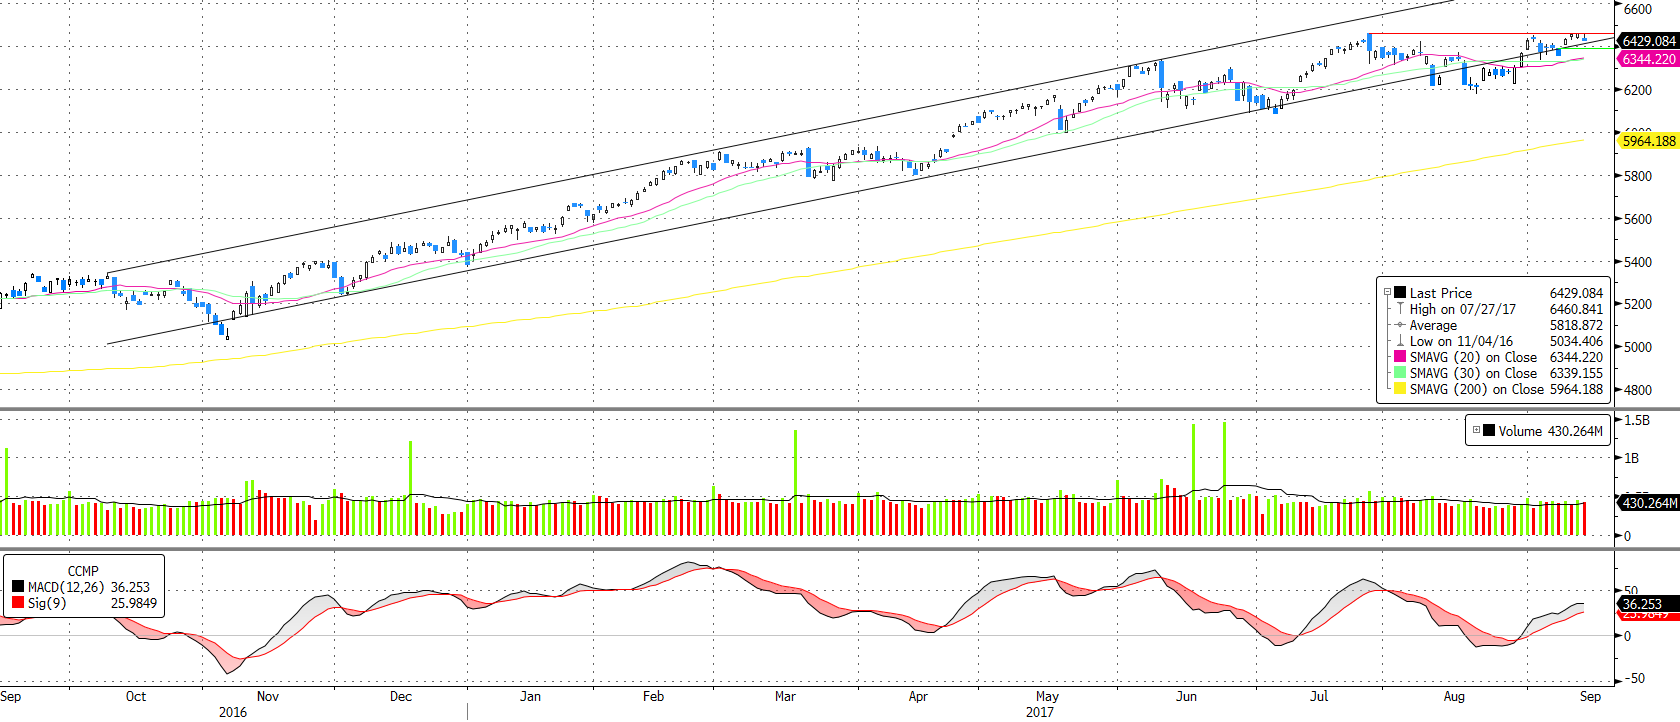Click the magenta 6344.220 axis price tag
This screenshot has width=1680, height=722.
(1648, 59)
